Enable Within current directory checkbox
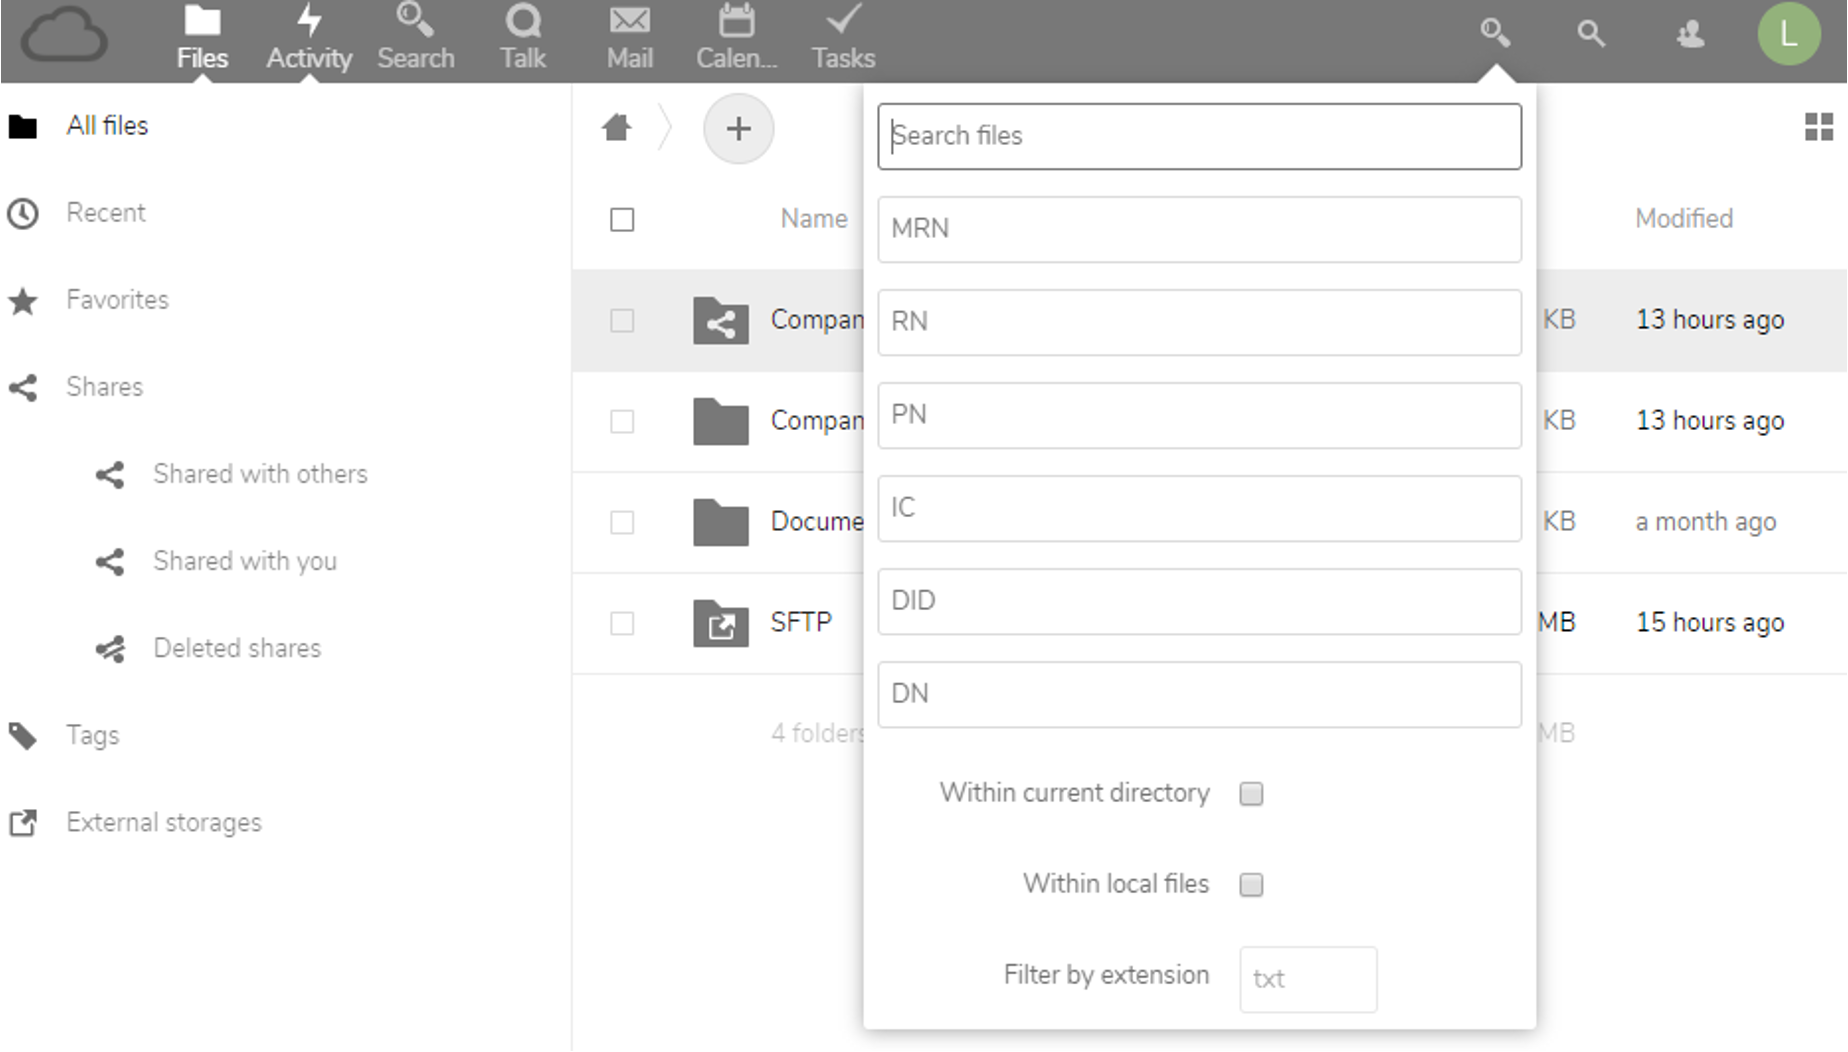Image resolution: width=1848 pixels, height=1052 pixels. pos(1251,794)
